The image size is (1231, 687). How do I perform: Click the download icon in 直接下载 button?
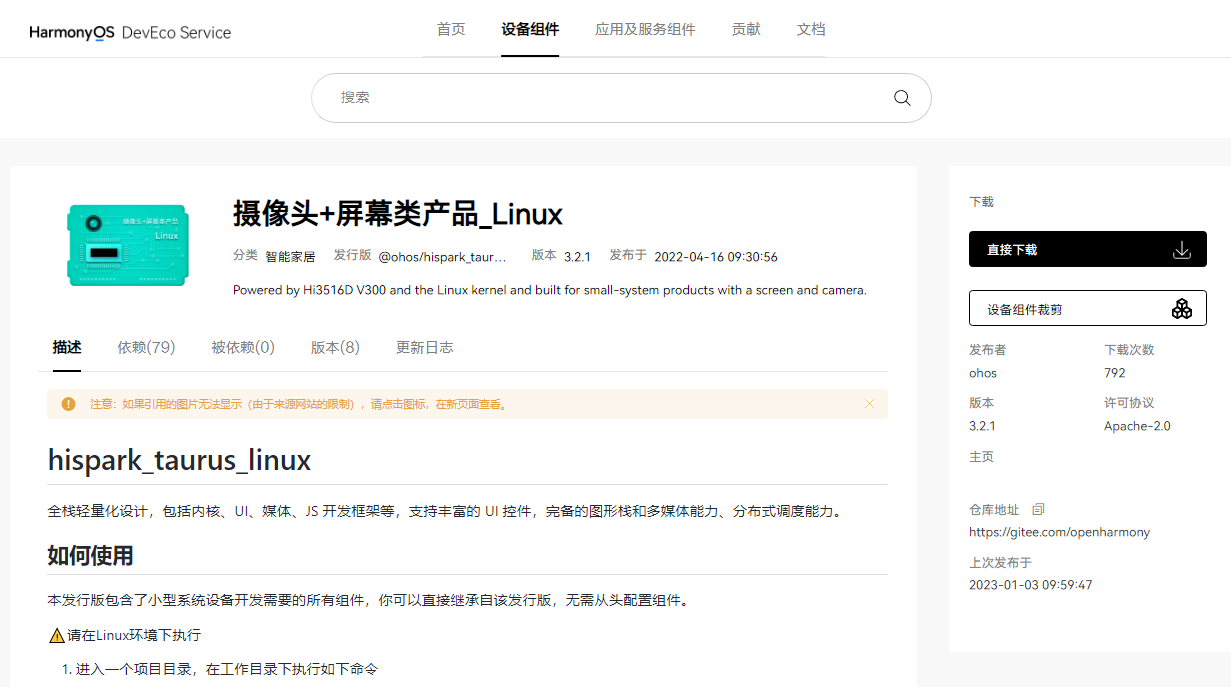(x=1183, y=249)
